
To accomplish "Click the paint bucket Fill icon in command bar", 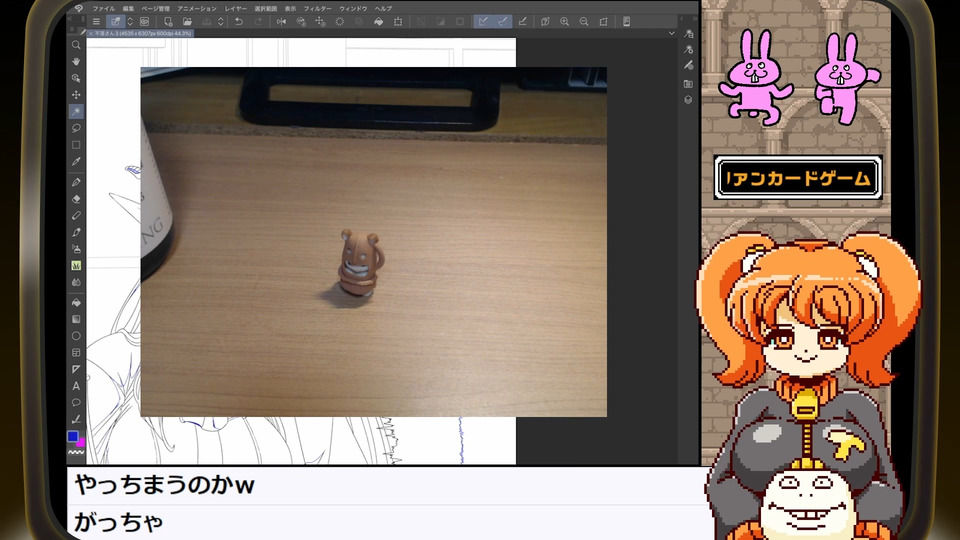I will pos(378,21).
